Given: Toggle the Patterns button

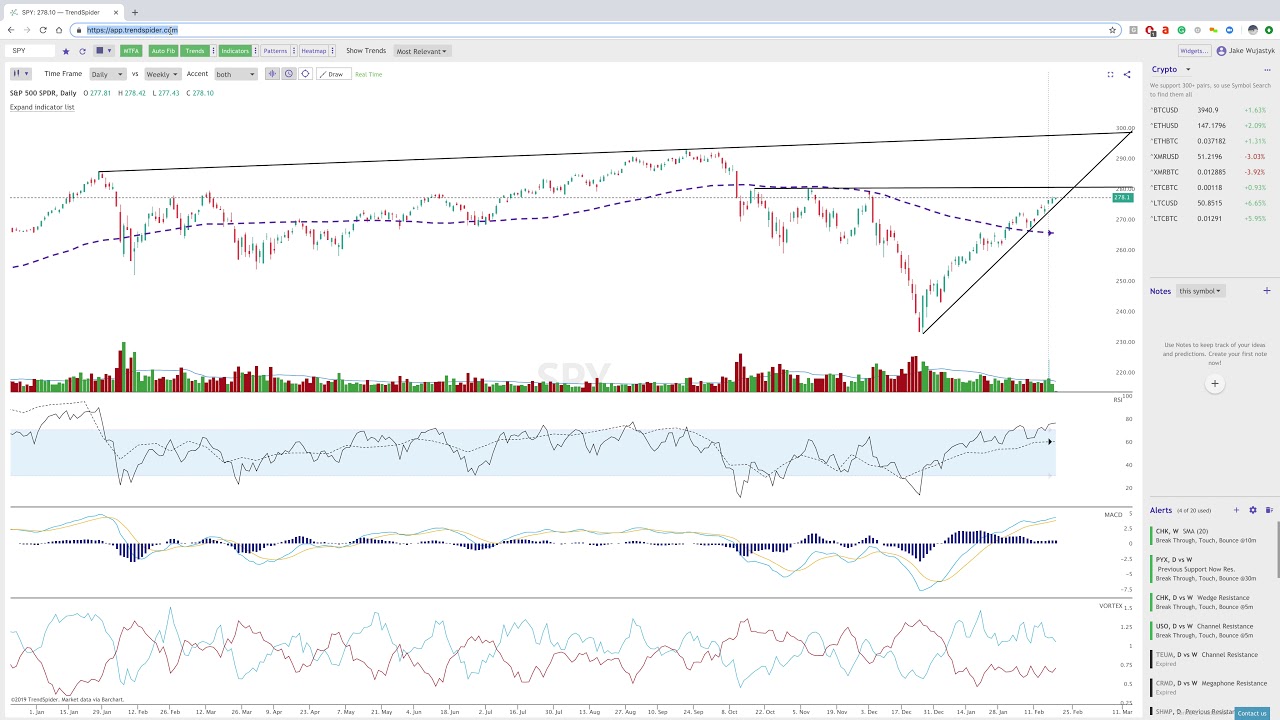Looking at the screenshot, I should point(275,51).
